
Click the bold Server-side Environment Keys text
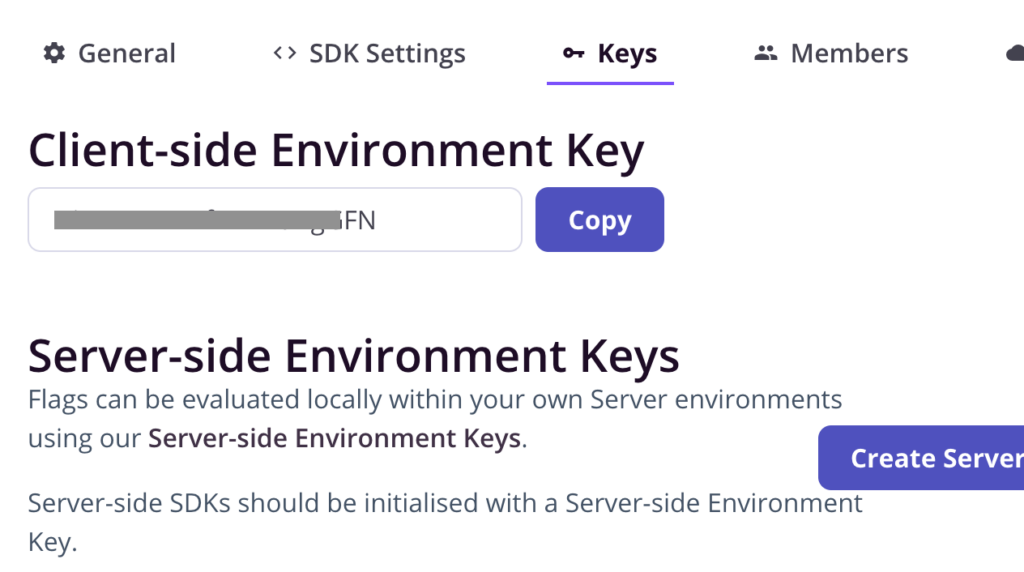tap(334, 438)
